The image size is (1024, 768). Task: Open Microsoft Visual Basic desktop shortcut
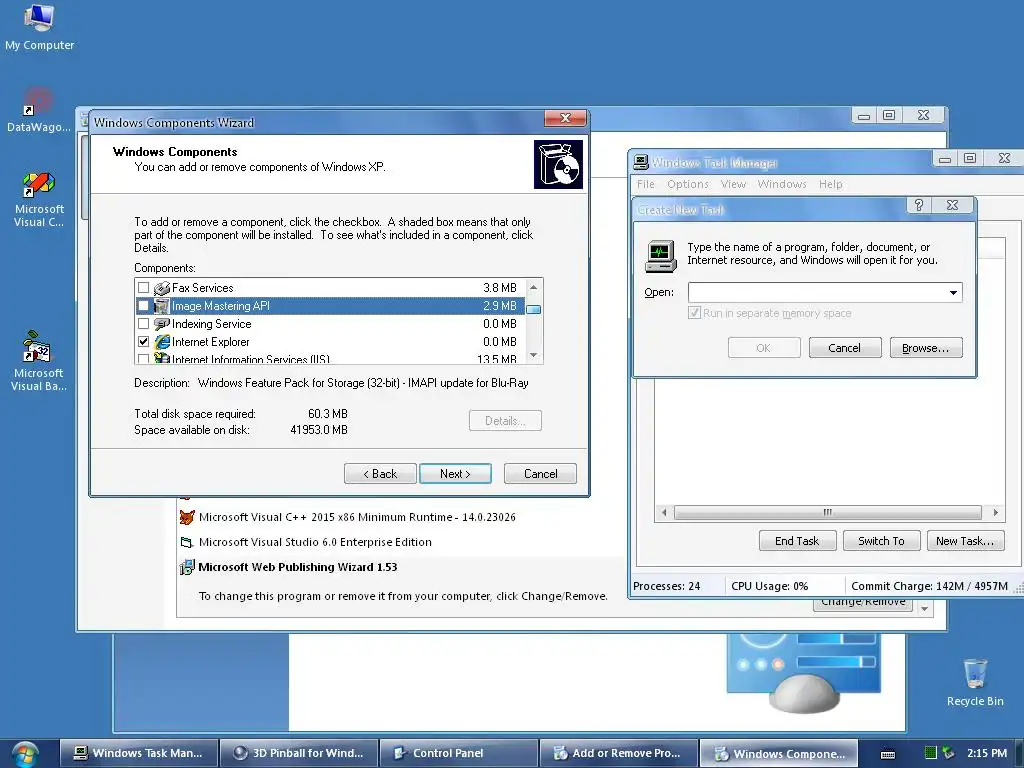39,361
